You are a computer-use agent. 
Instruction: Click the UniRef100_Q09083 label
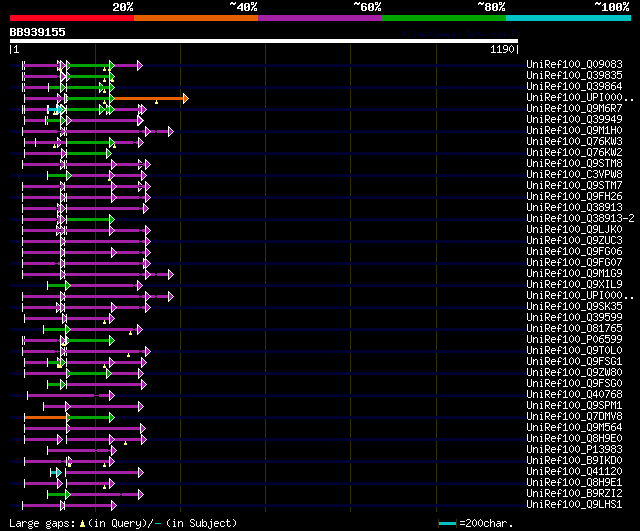574,64
